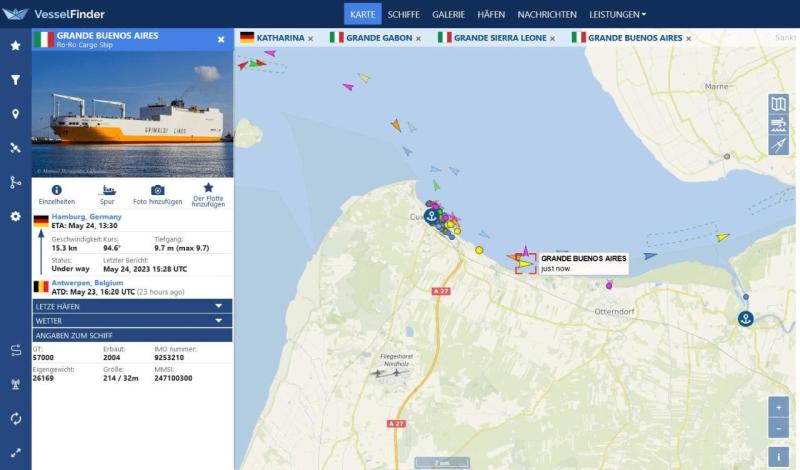Screen dimensions: 800x470
Task: Switch to the KARTE menu
Action: click(x=363, y=14)
